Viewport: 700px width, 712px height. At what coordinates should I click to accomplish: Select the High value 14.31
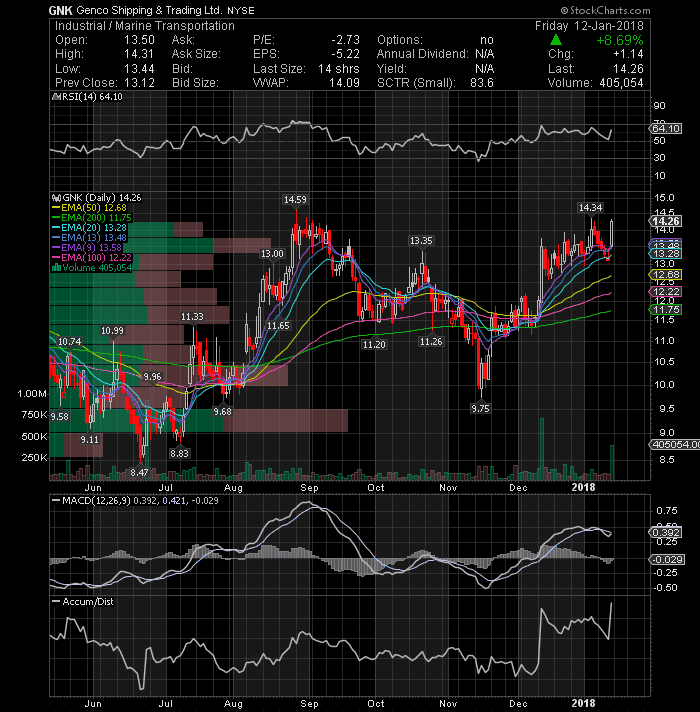click(139, 54)
